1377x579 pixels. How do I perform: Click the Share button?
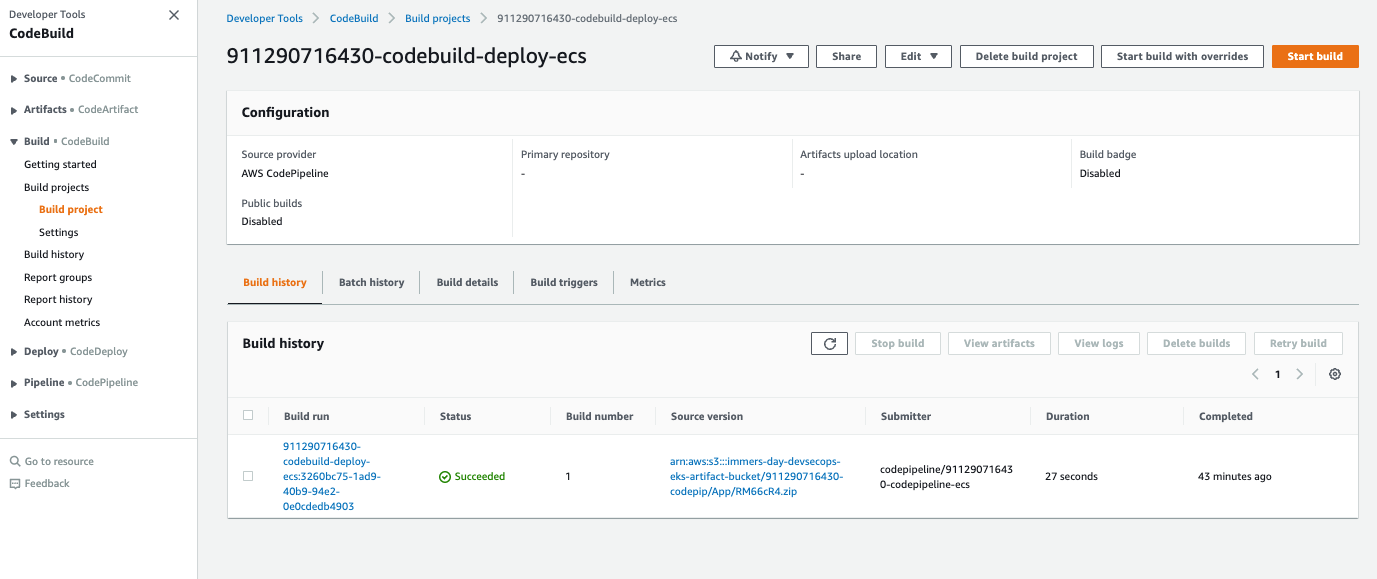[x=846, y=56]
